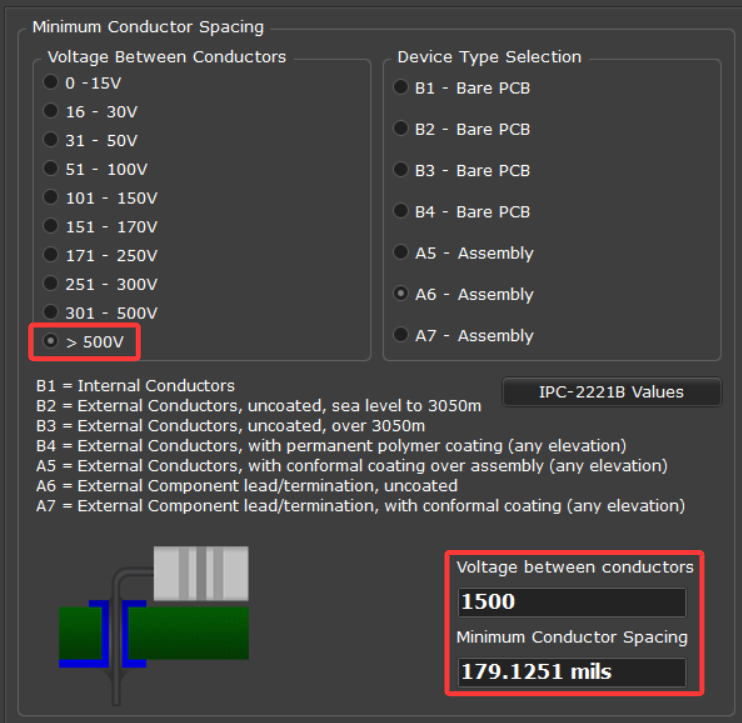This screenshot has height=723, width=742.
Task: Choose the 16 - 30V voltage option
Action: tap(90, 112)
